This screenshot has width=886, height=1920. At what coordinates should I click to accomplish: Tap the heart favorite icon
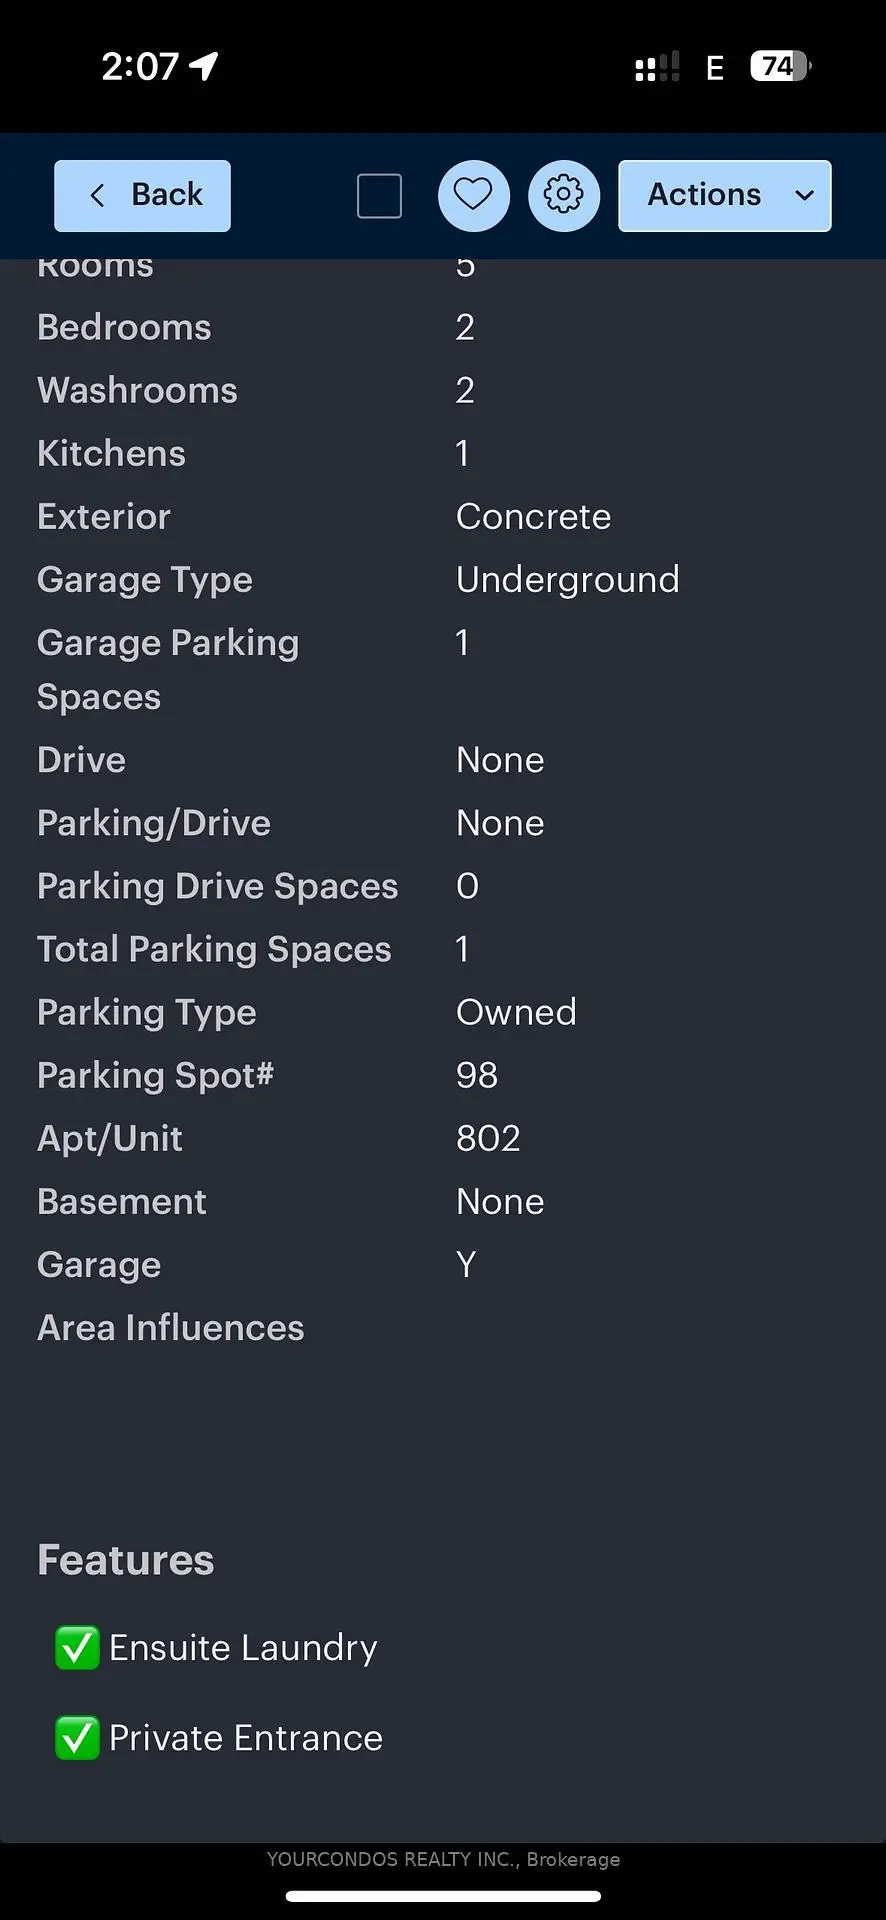click(473, 195)
